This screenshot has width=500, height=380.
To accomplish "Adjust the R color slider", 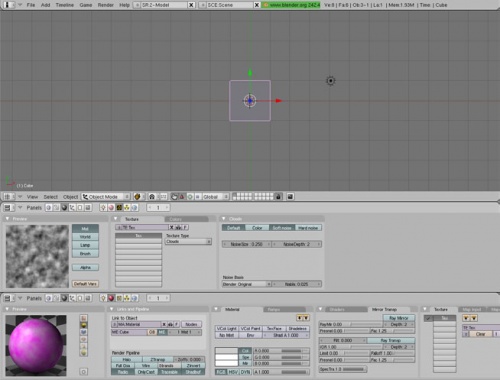I will 281,351.
